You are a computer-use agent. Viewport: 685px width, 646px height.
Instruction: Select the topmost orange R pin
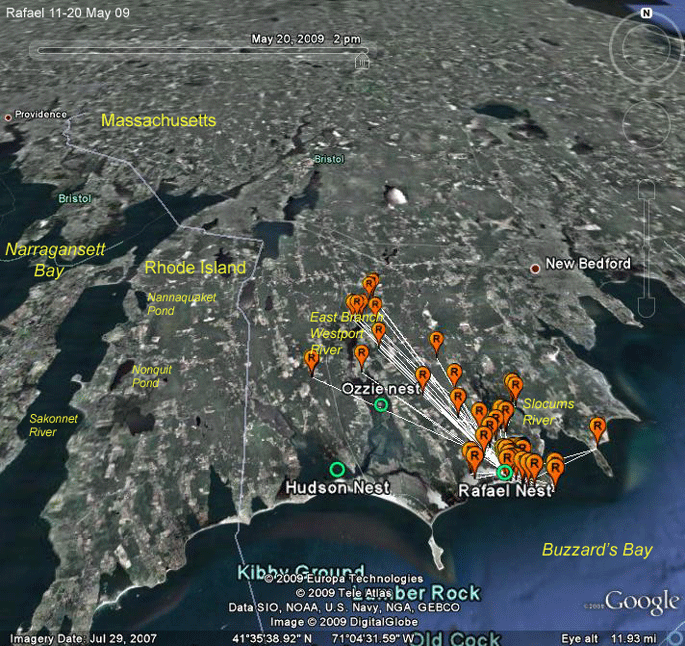pyautogui.click(x=370, y=284)
